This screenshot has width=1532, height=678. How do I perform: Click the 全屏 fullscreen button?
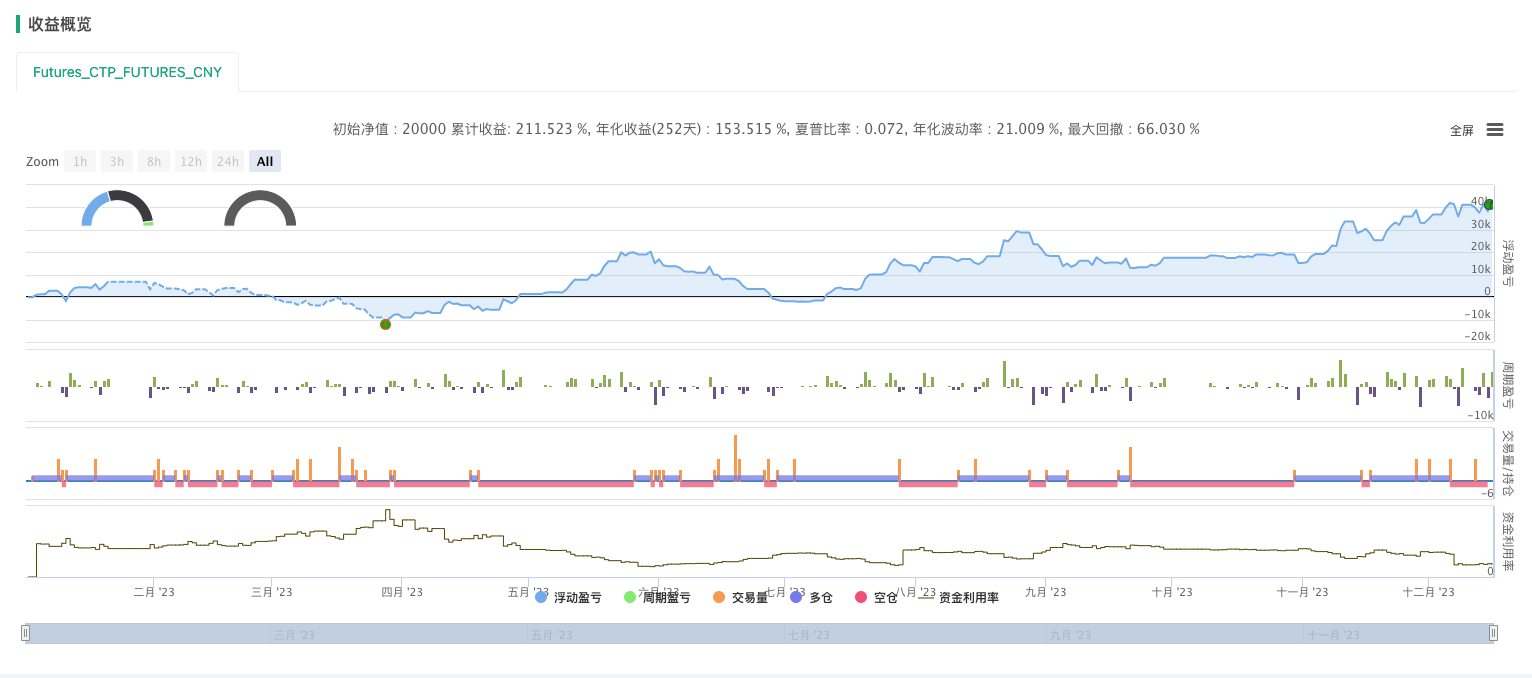[x=1462, y=129]
